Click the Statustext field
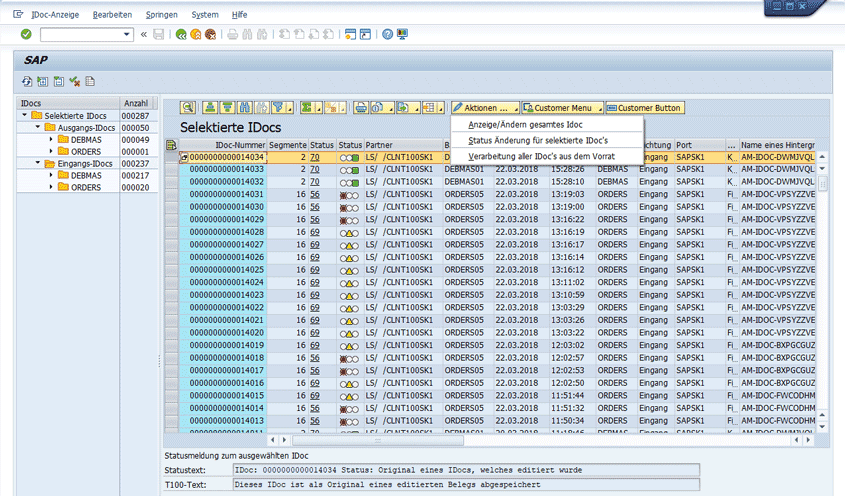 click(x=466, y=470)
